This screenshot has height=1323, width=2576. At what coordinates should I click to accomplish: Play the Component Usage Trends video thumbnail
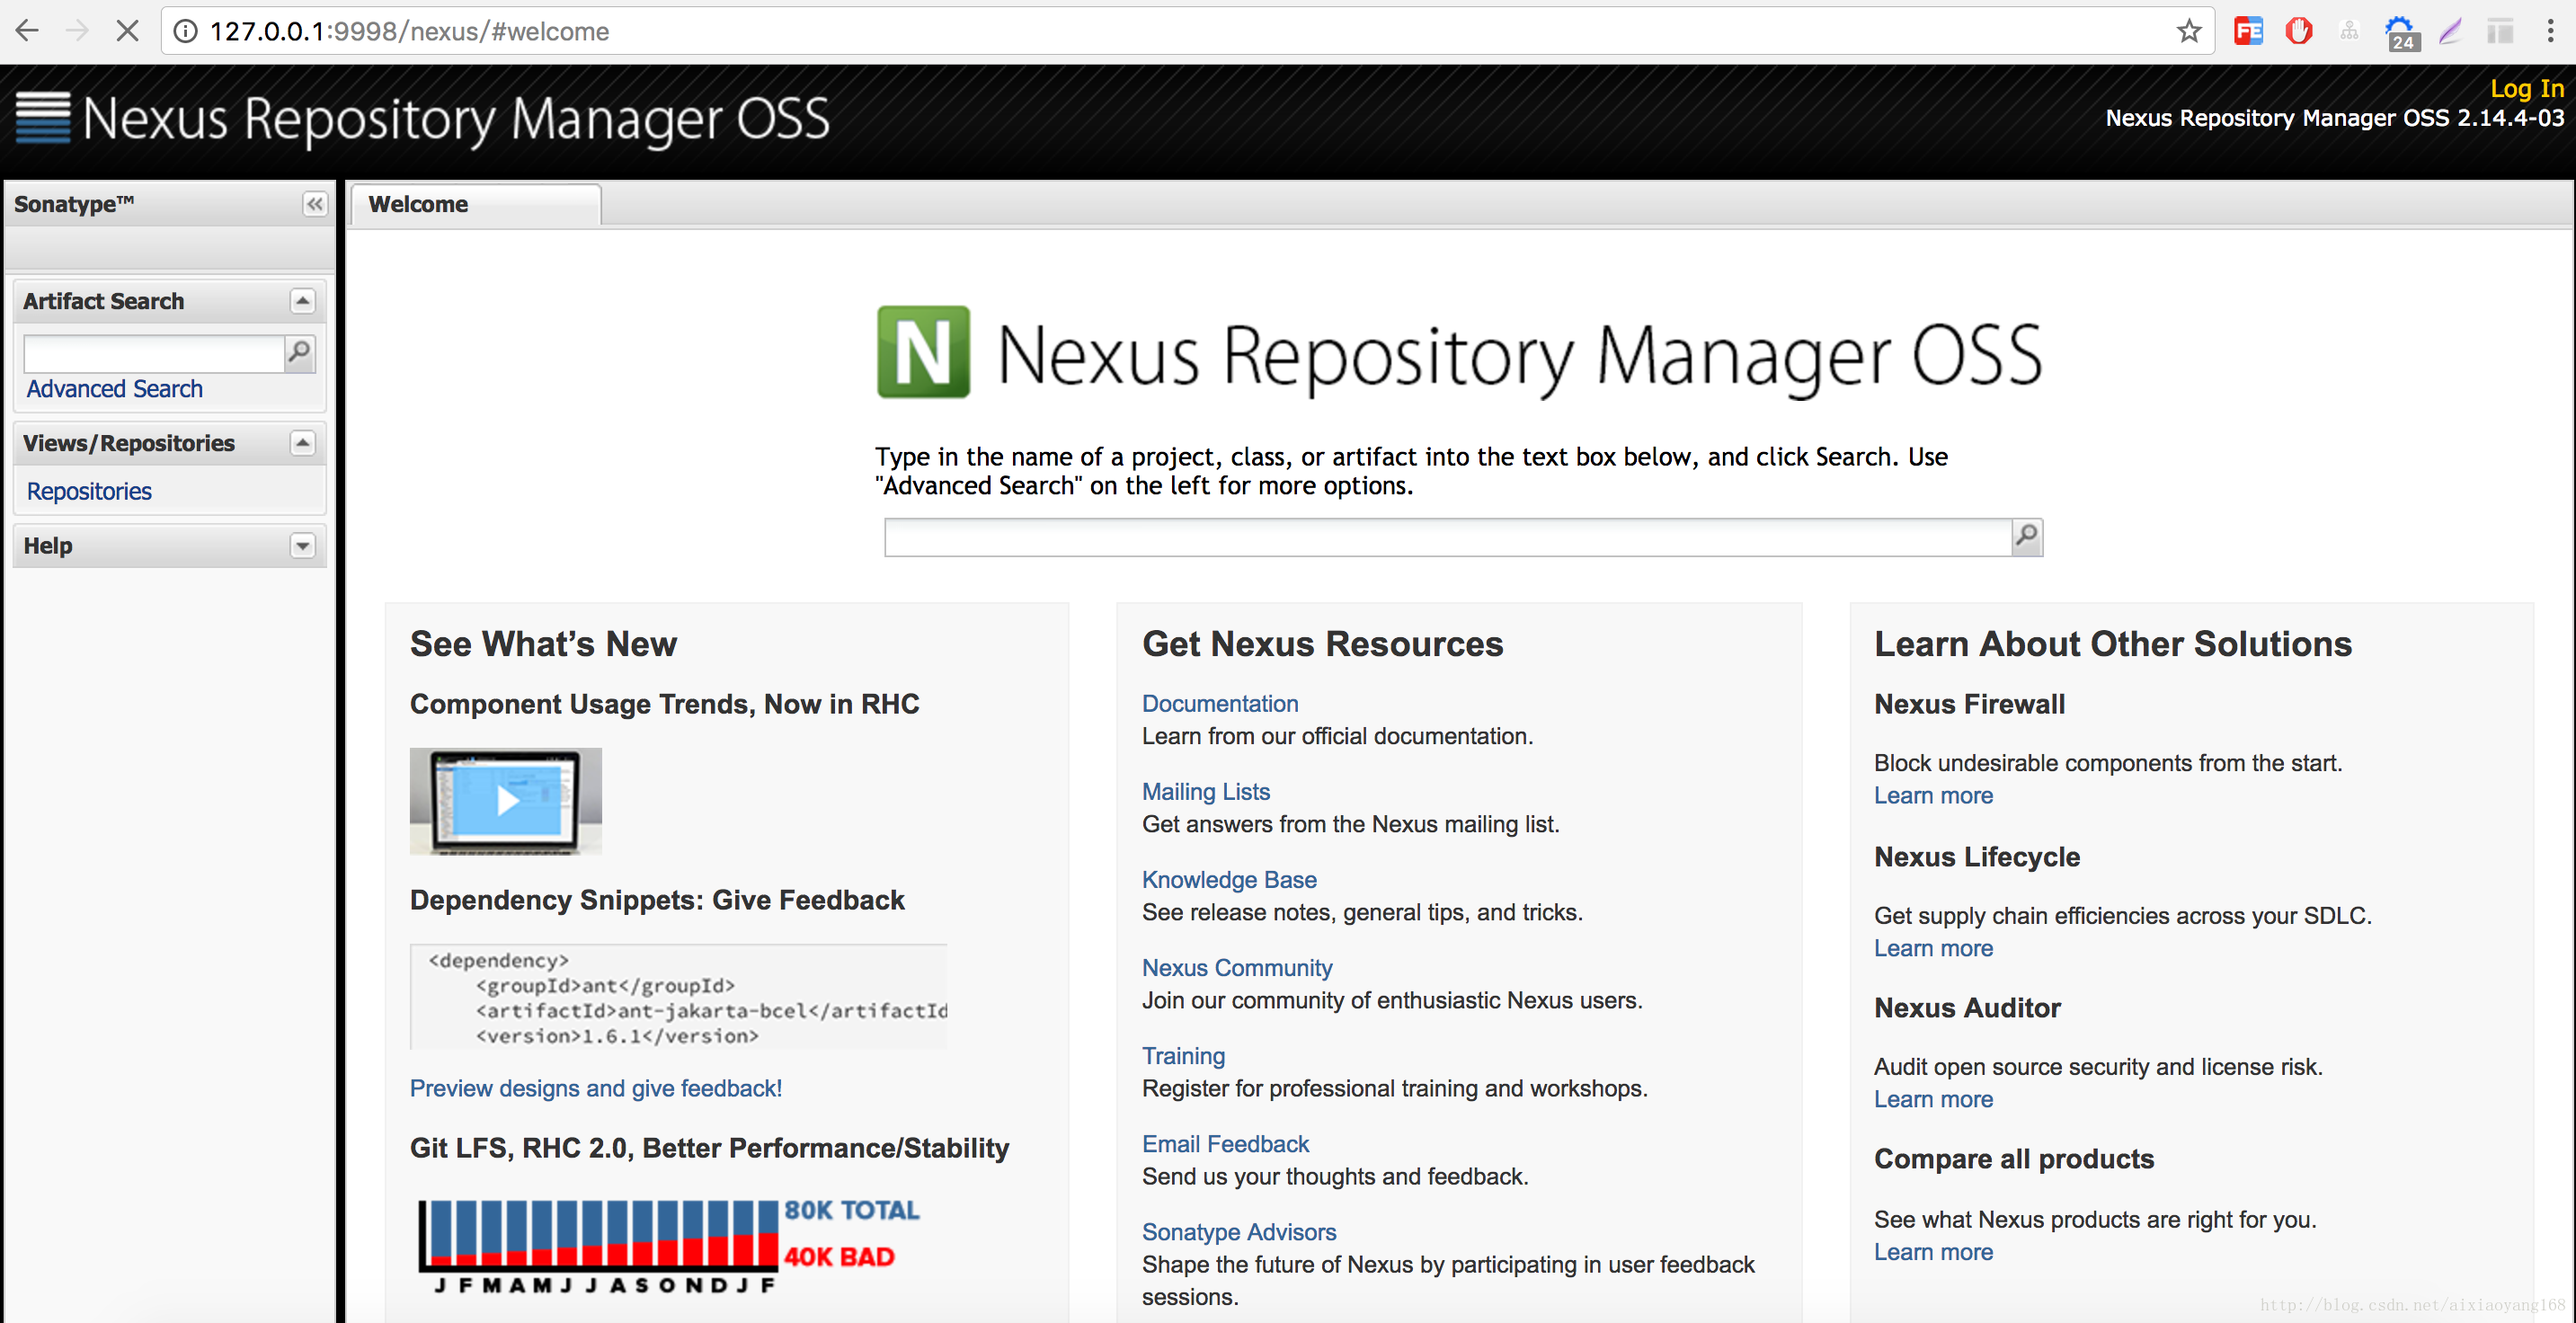pos(506,801)
